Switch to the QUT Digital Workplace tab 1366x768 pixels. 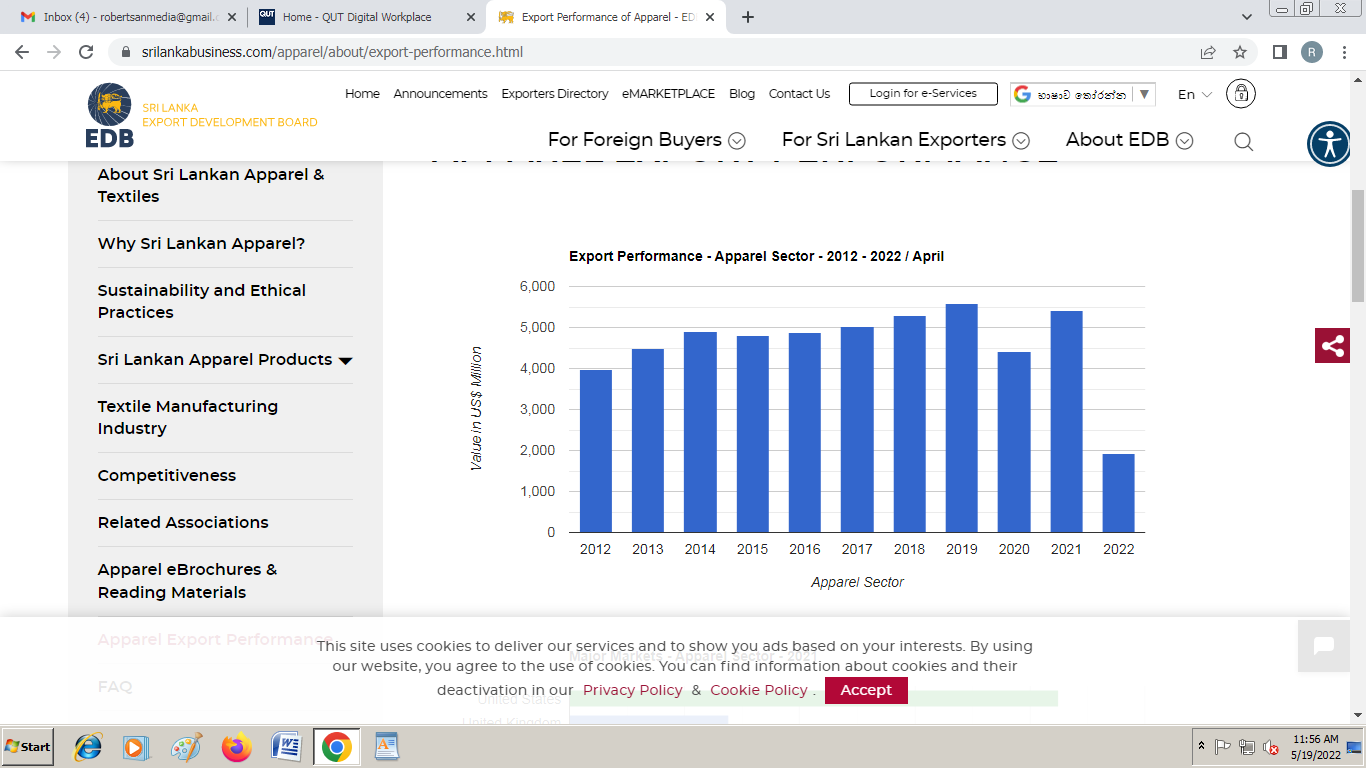(367, 17)
